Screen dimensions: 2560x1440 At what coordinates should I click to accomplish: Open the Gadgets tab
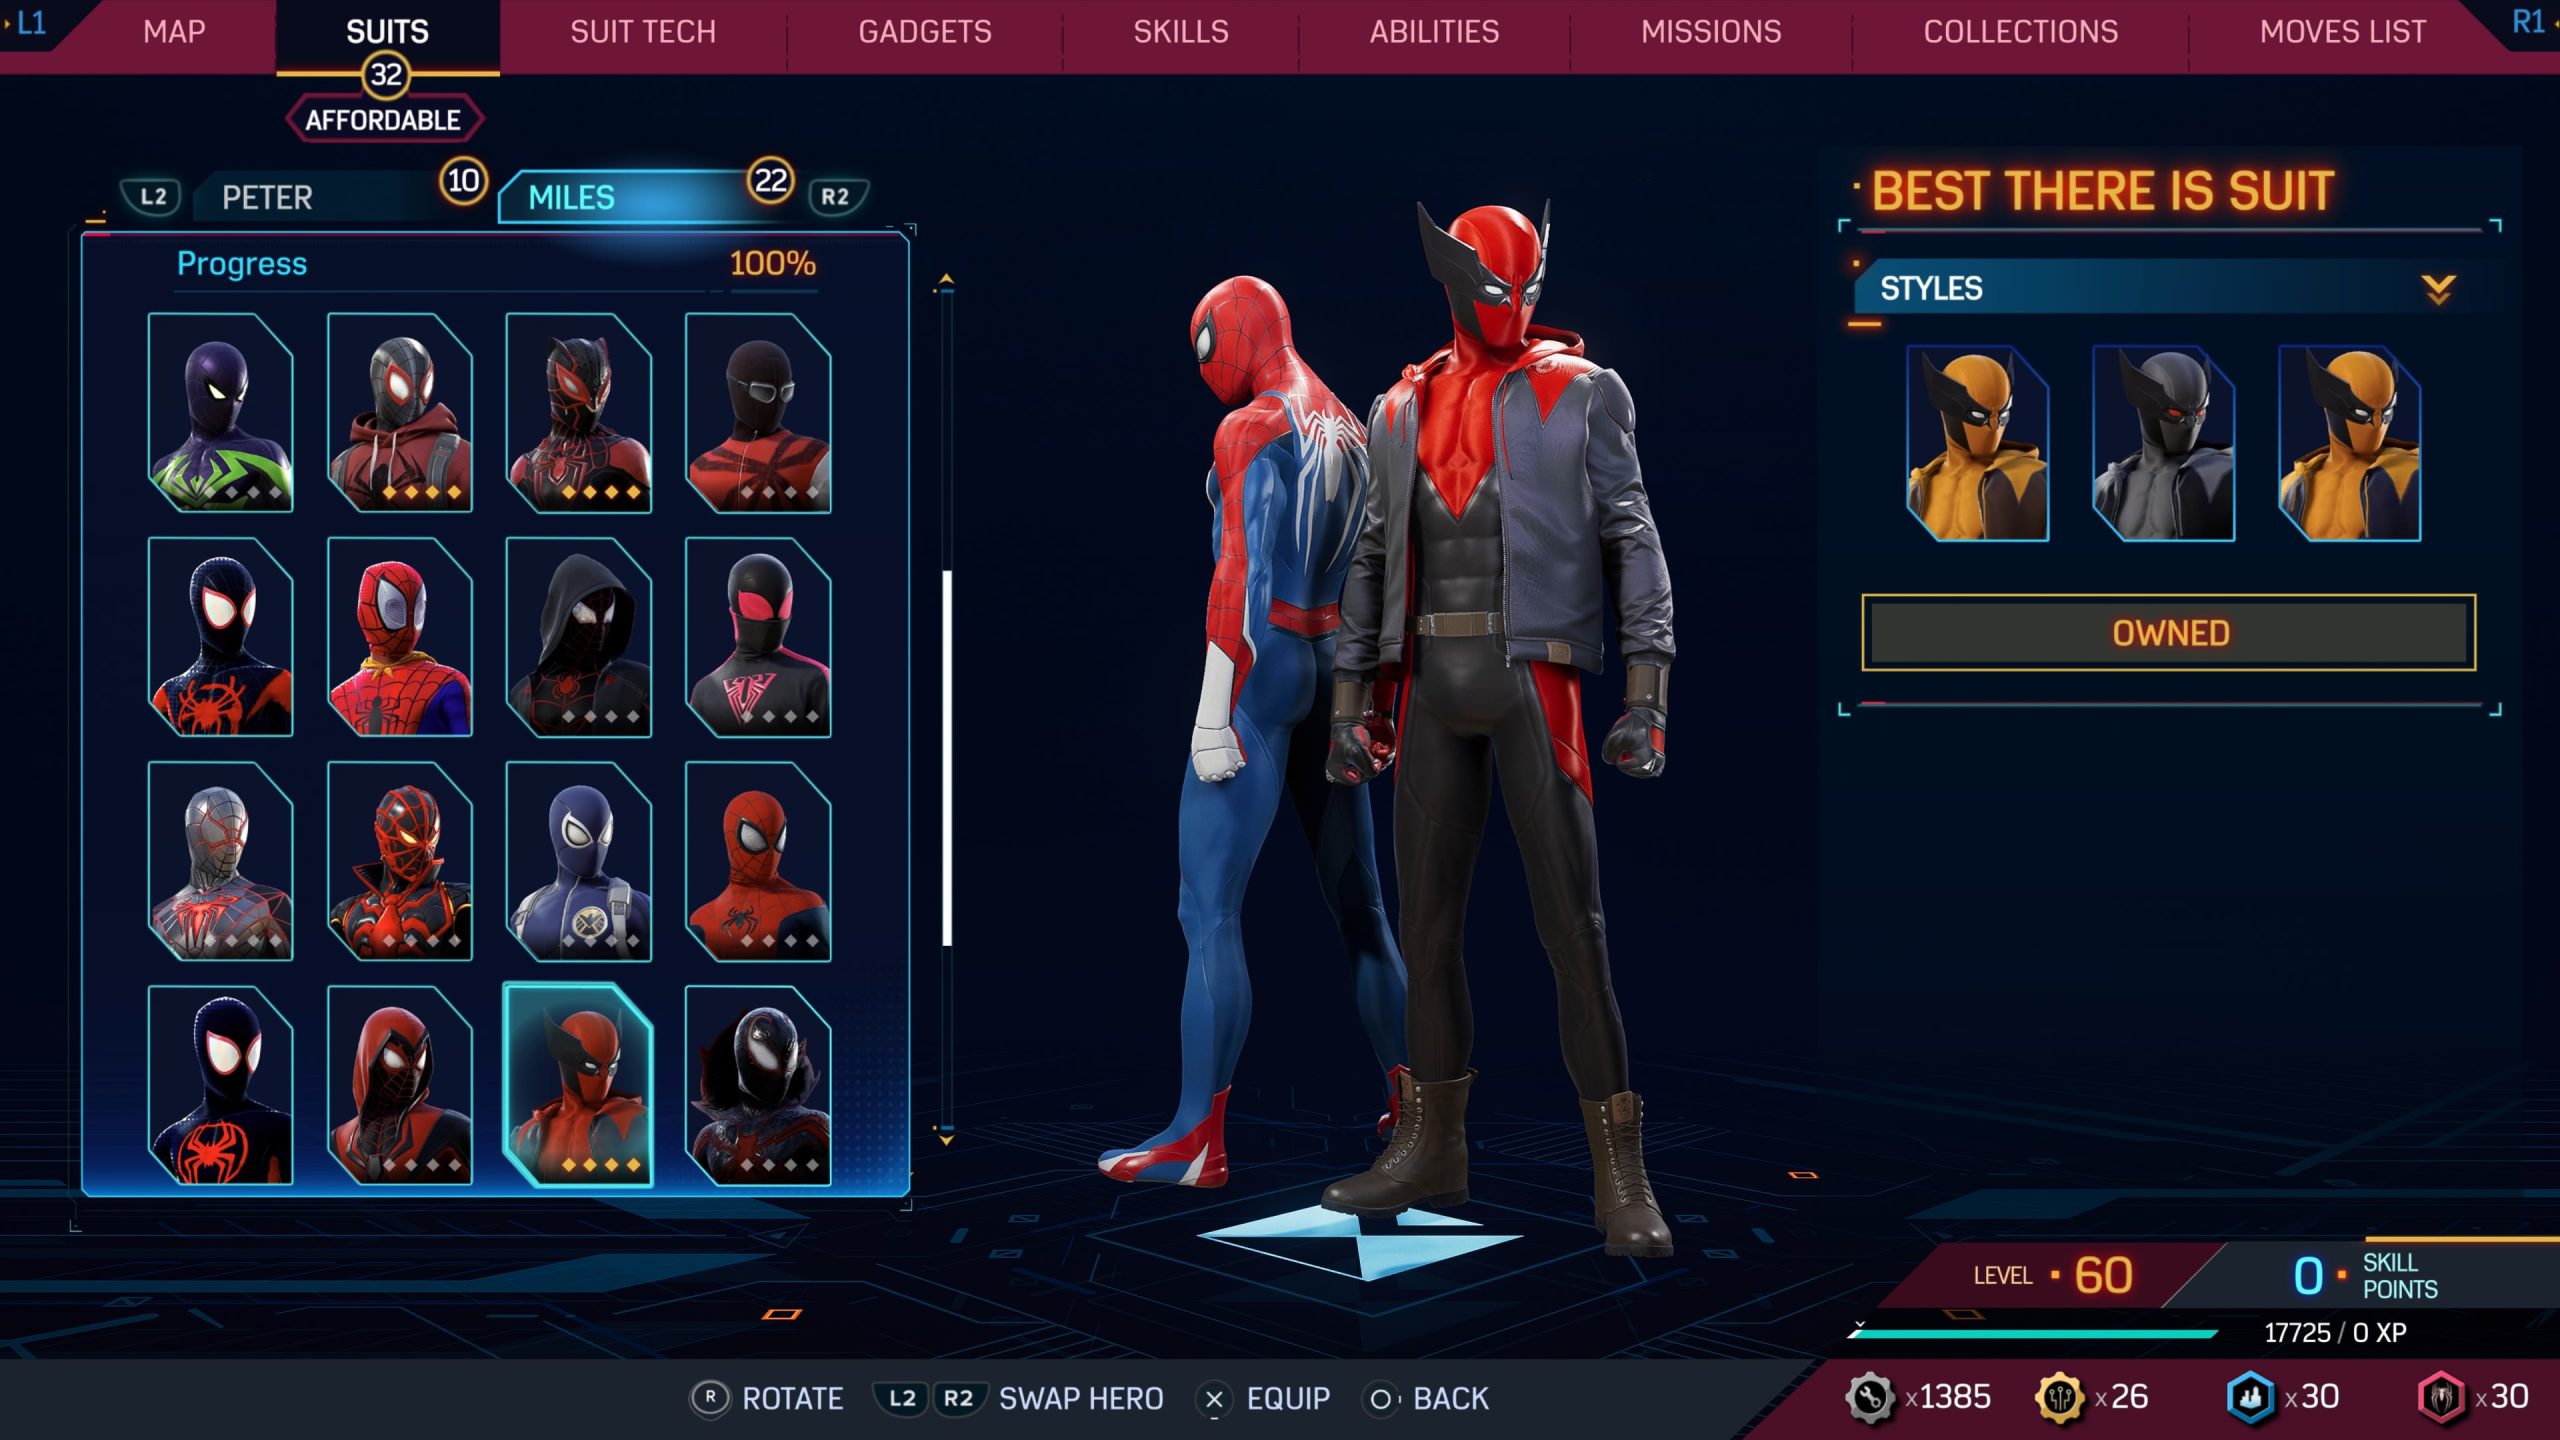[x=924, y=32]
